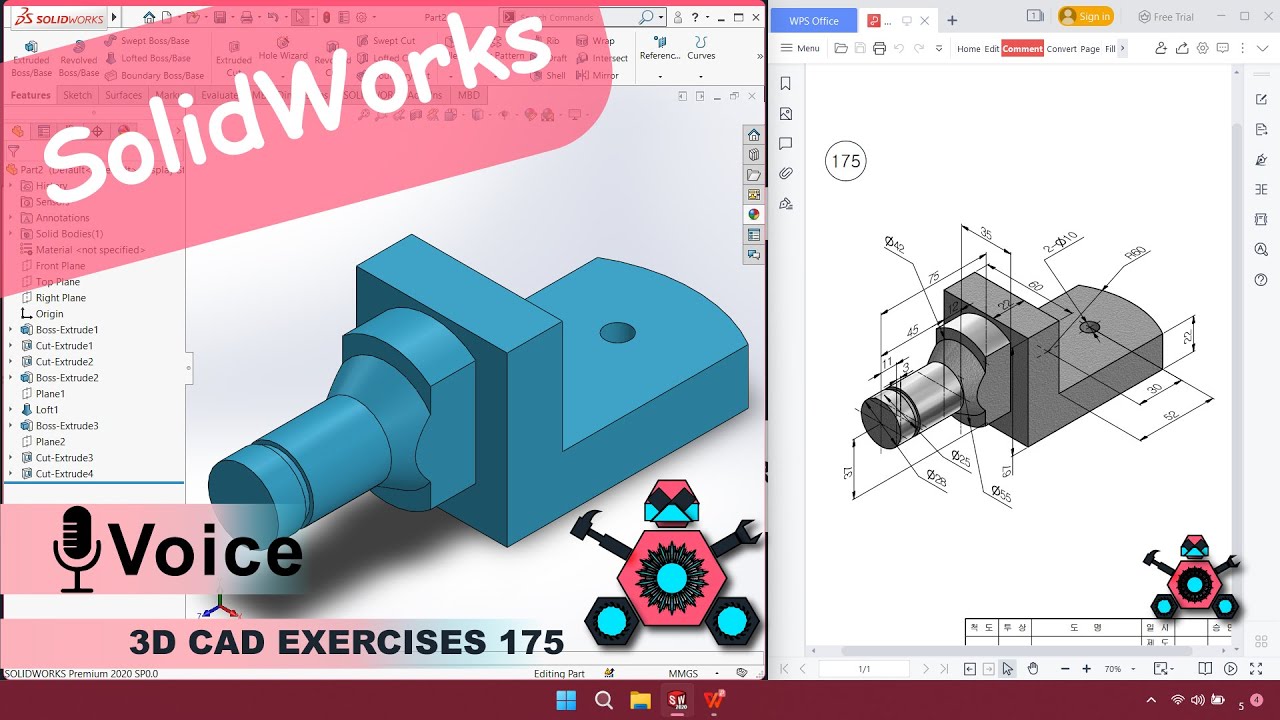Open the WPS Edit tab
Screen dimensions: 1280x720
(x=991, y=48)
